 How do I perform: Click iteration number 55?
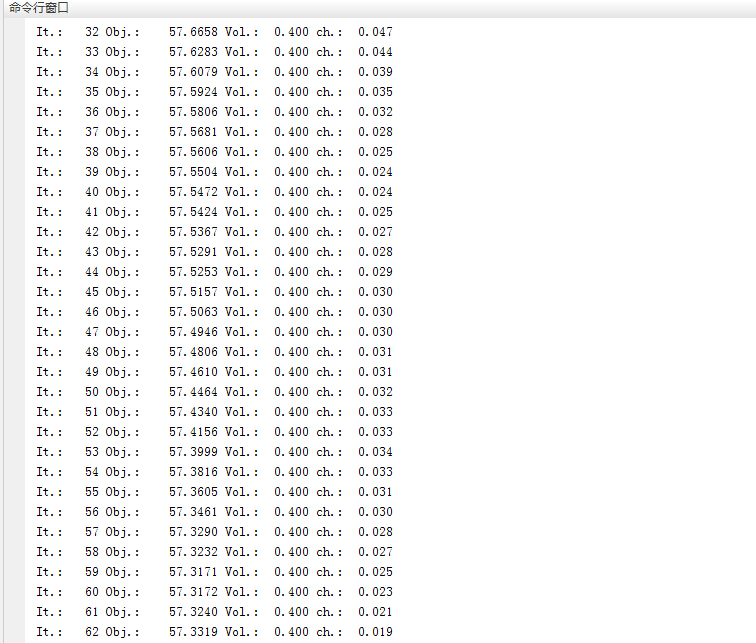[92, 492]
